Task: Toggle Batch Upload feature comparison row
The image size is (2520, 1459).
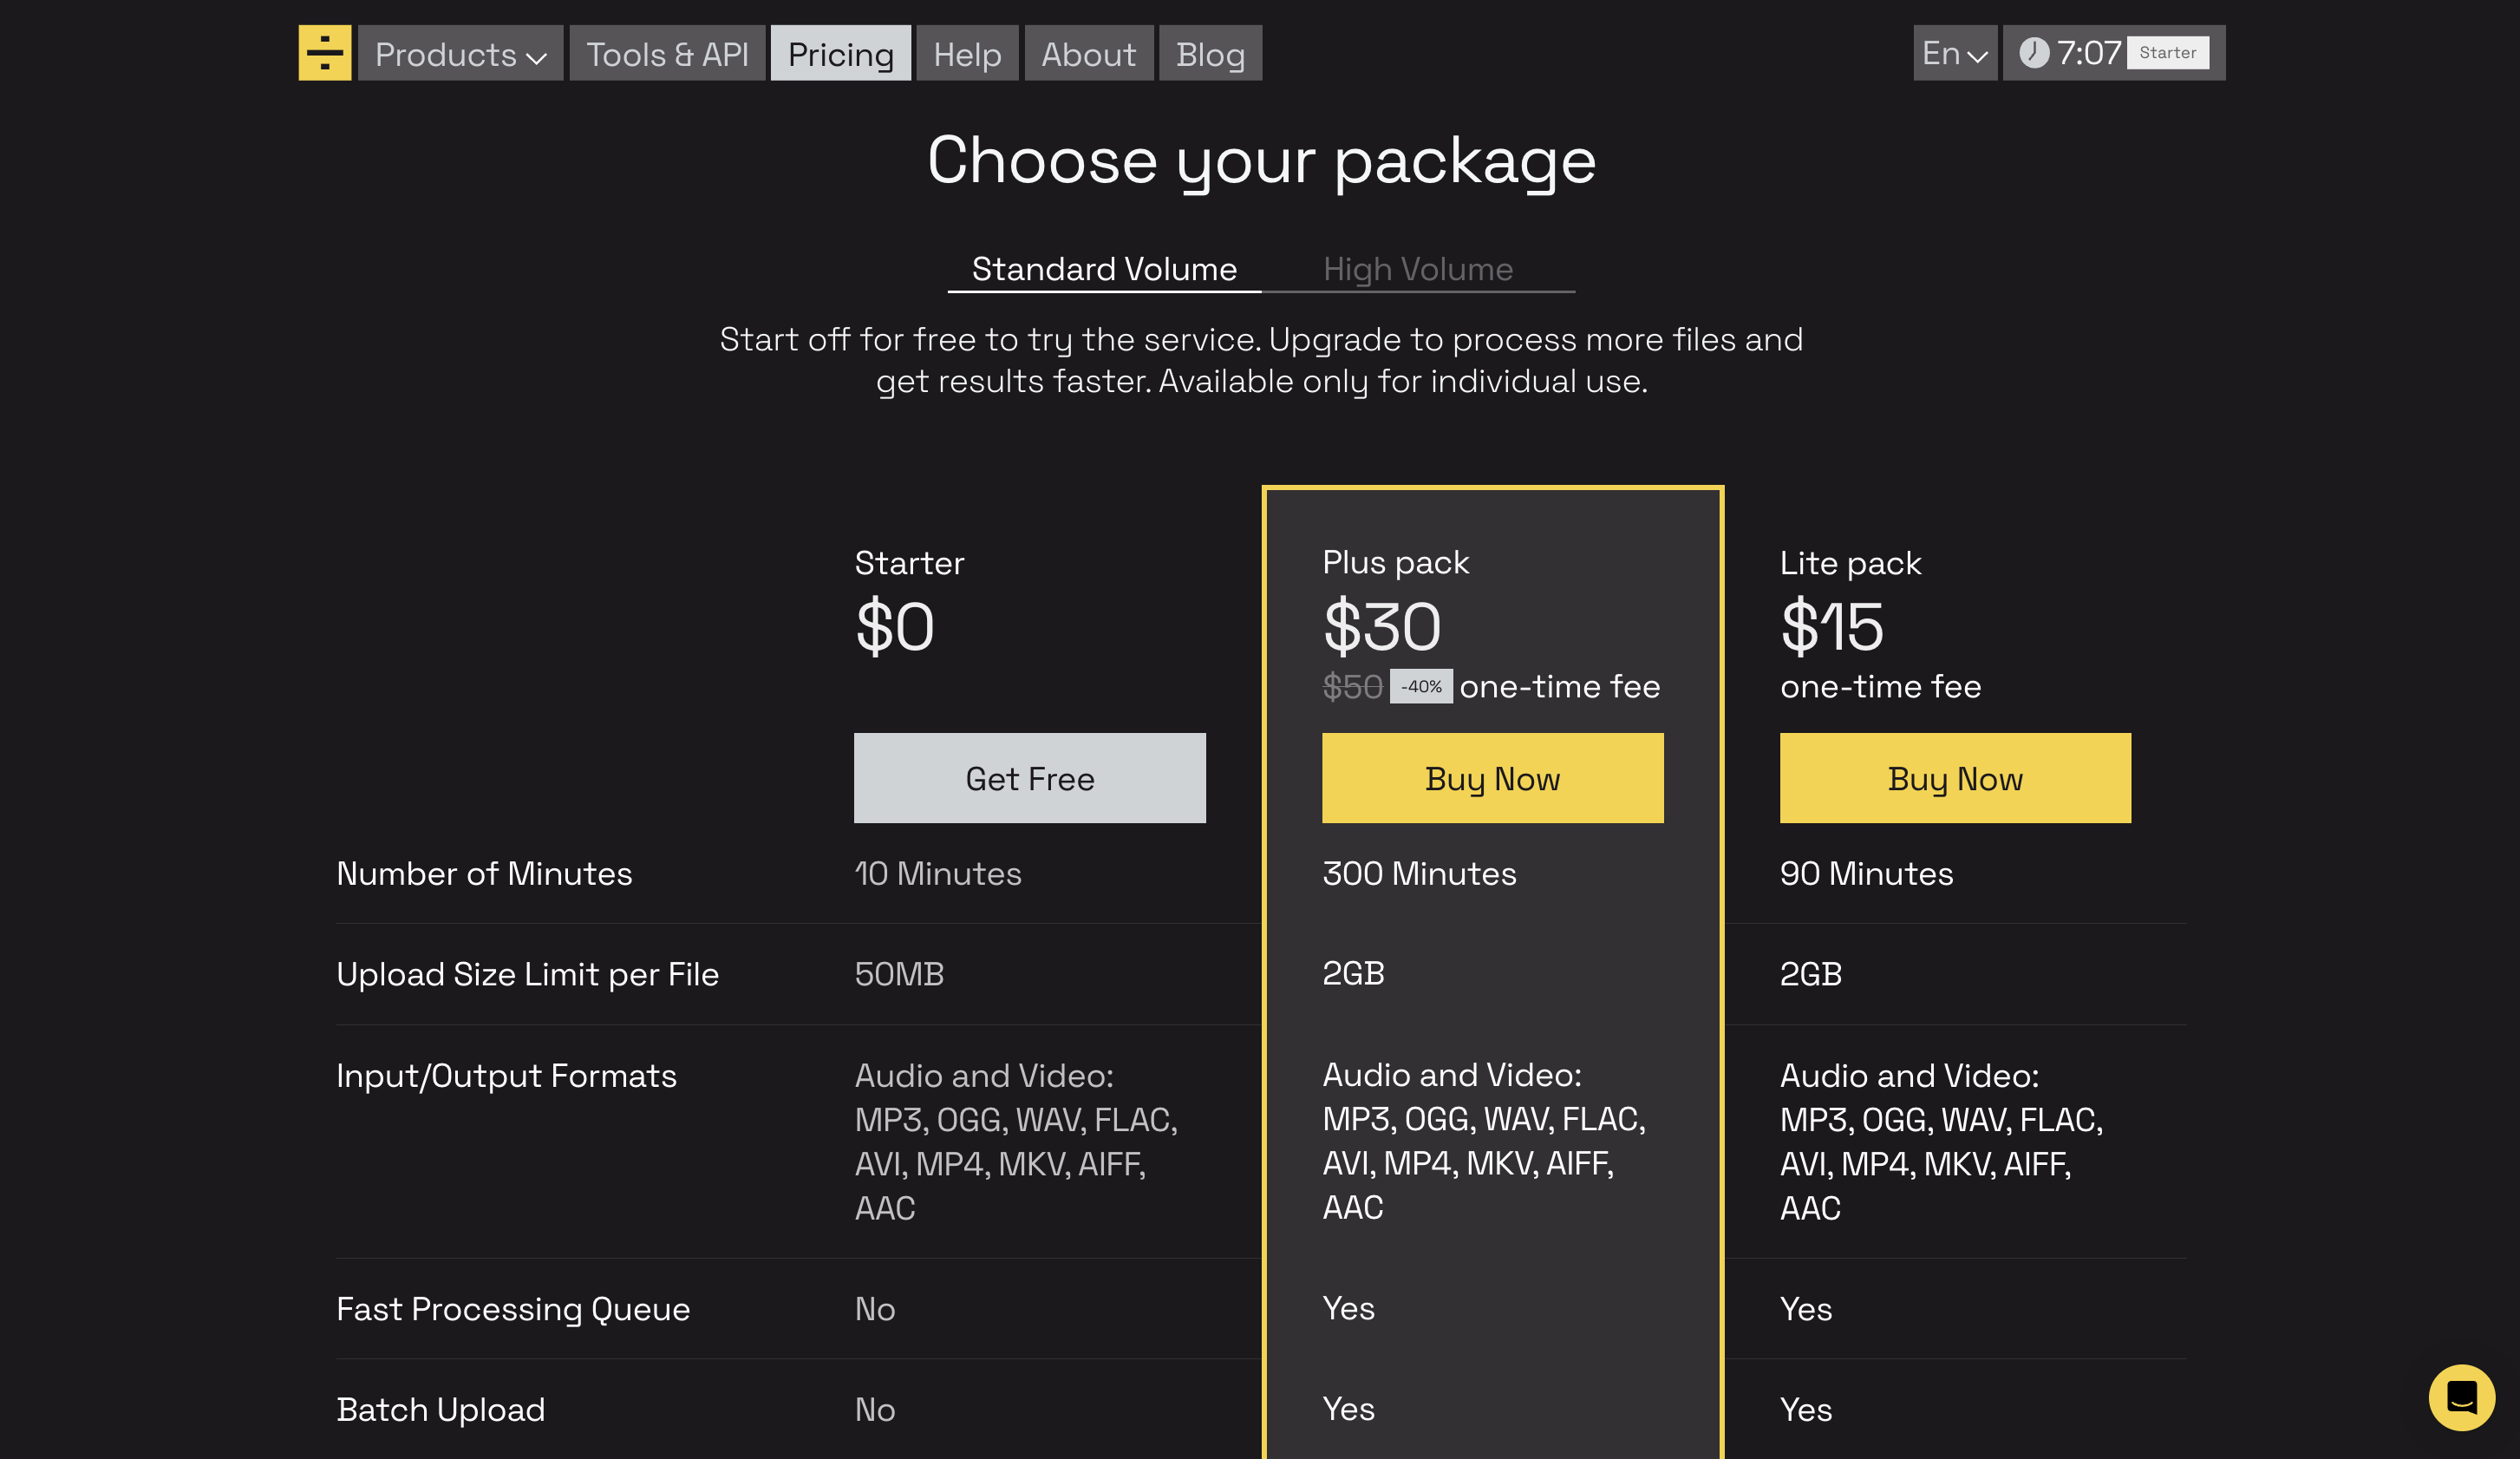Action: (x=439, y=1410)
